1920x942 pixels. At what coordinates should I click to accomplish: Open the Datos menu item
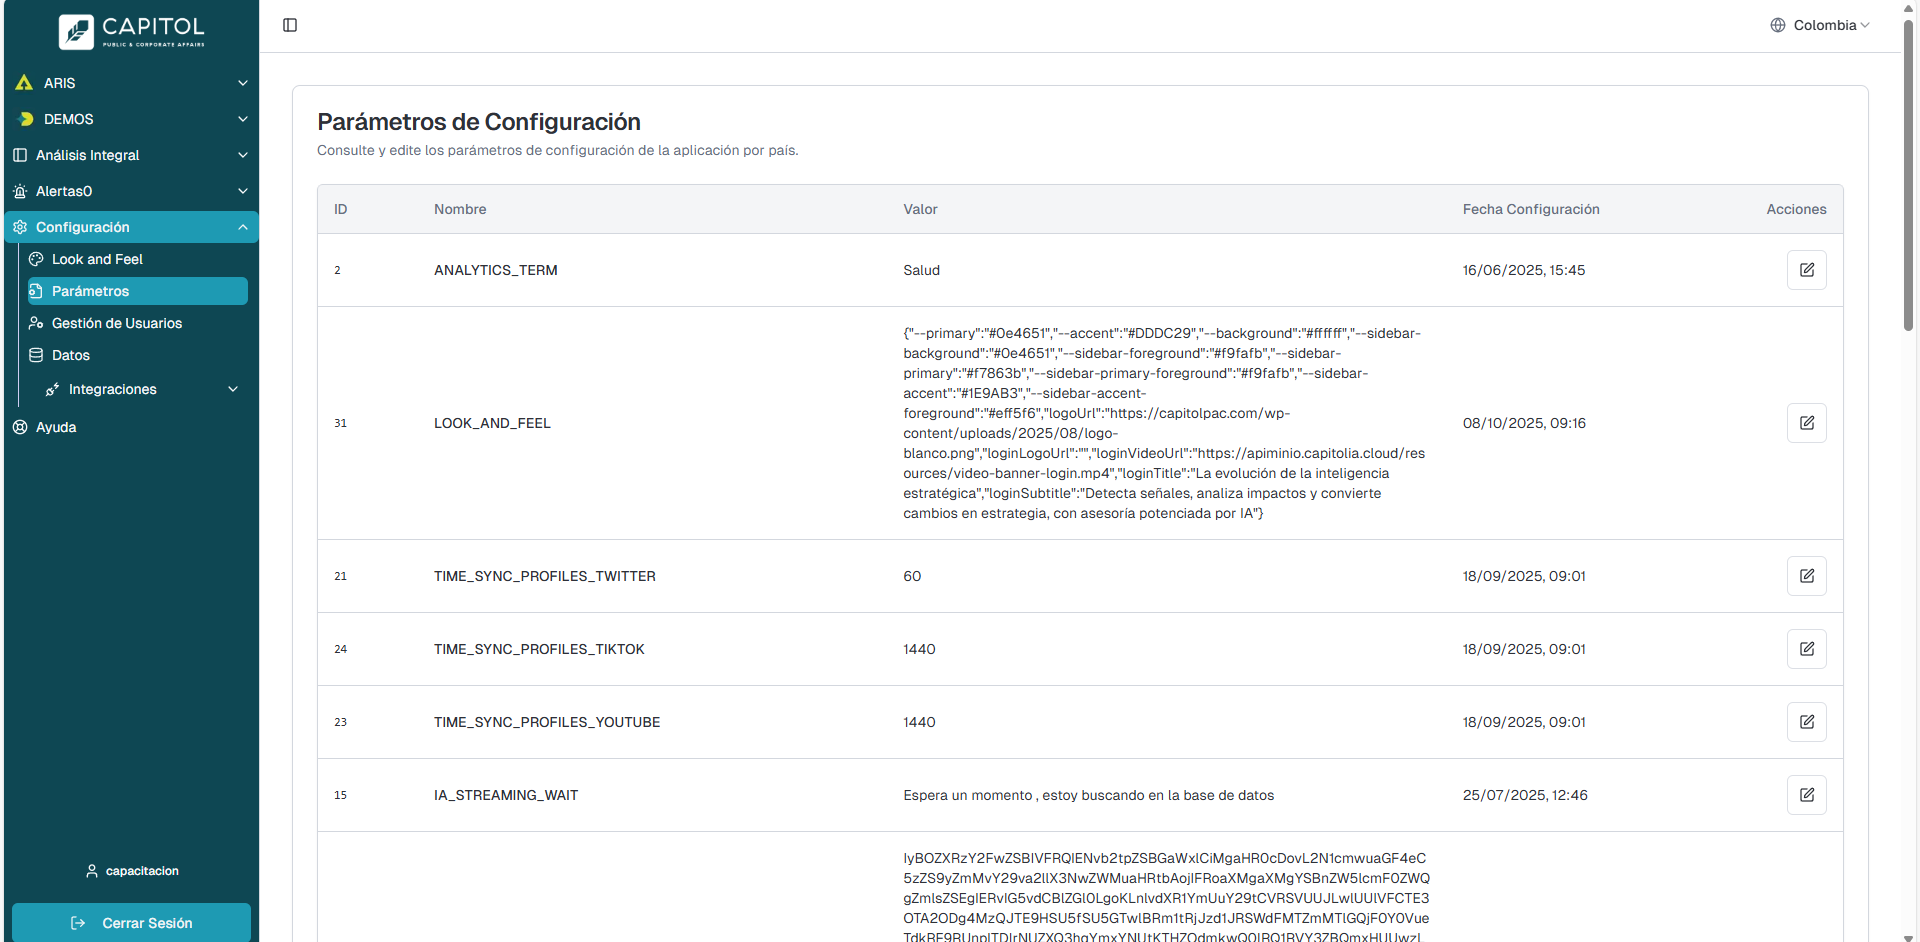tap(70, 355)
